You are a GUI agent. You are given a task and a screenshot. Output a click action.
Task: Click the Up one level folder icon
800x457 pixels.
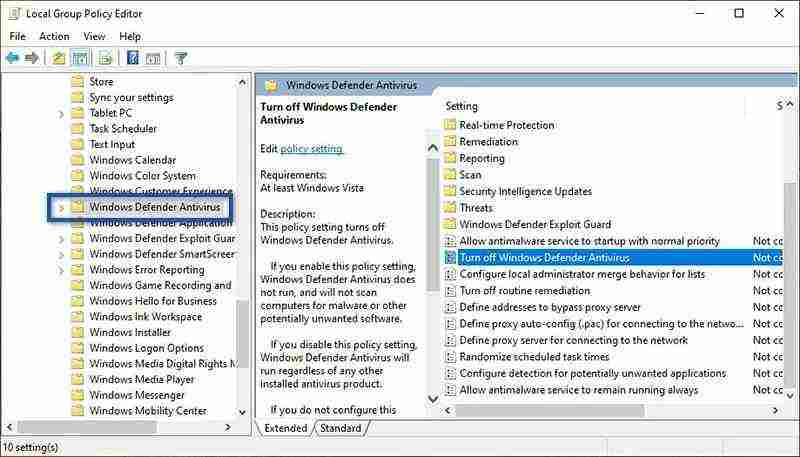(59, 58)
